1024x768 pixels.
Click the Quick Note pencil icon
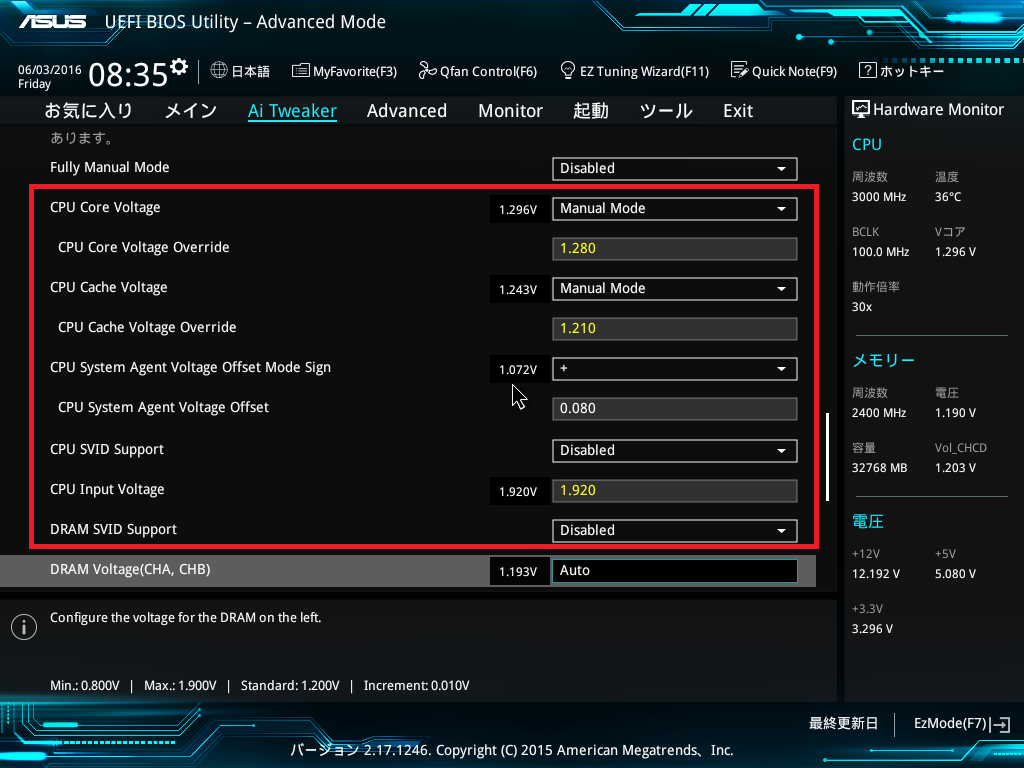[739, 70]
